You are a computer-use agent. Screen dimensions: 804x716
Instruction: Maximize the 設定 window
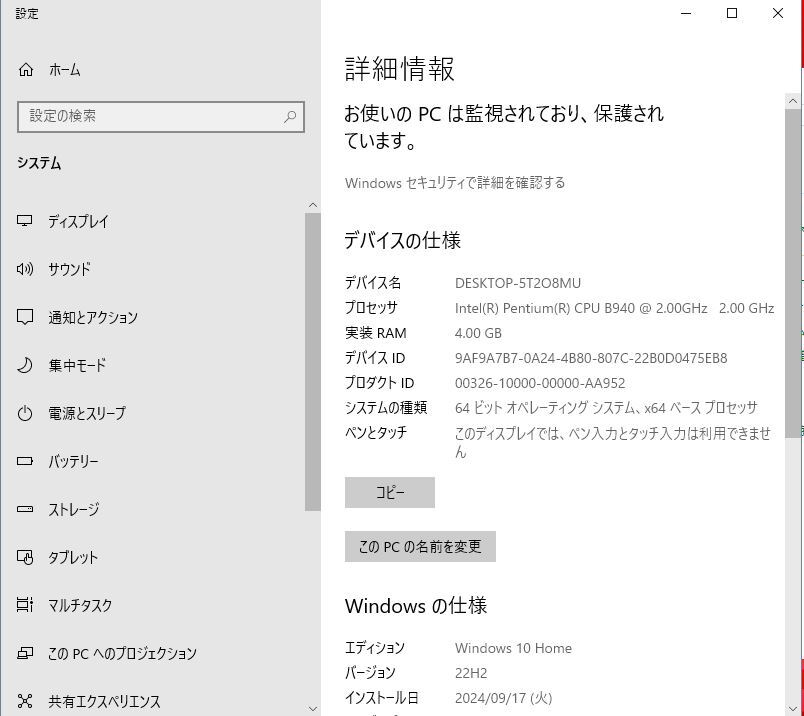[x=732, y=13]
